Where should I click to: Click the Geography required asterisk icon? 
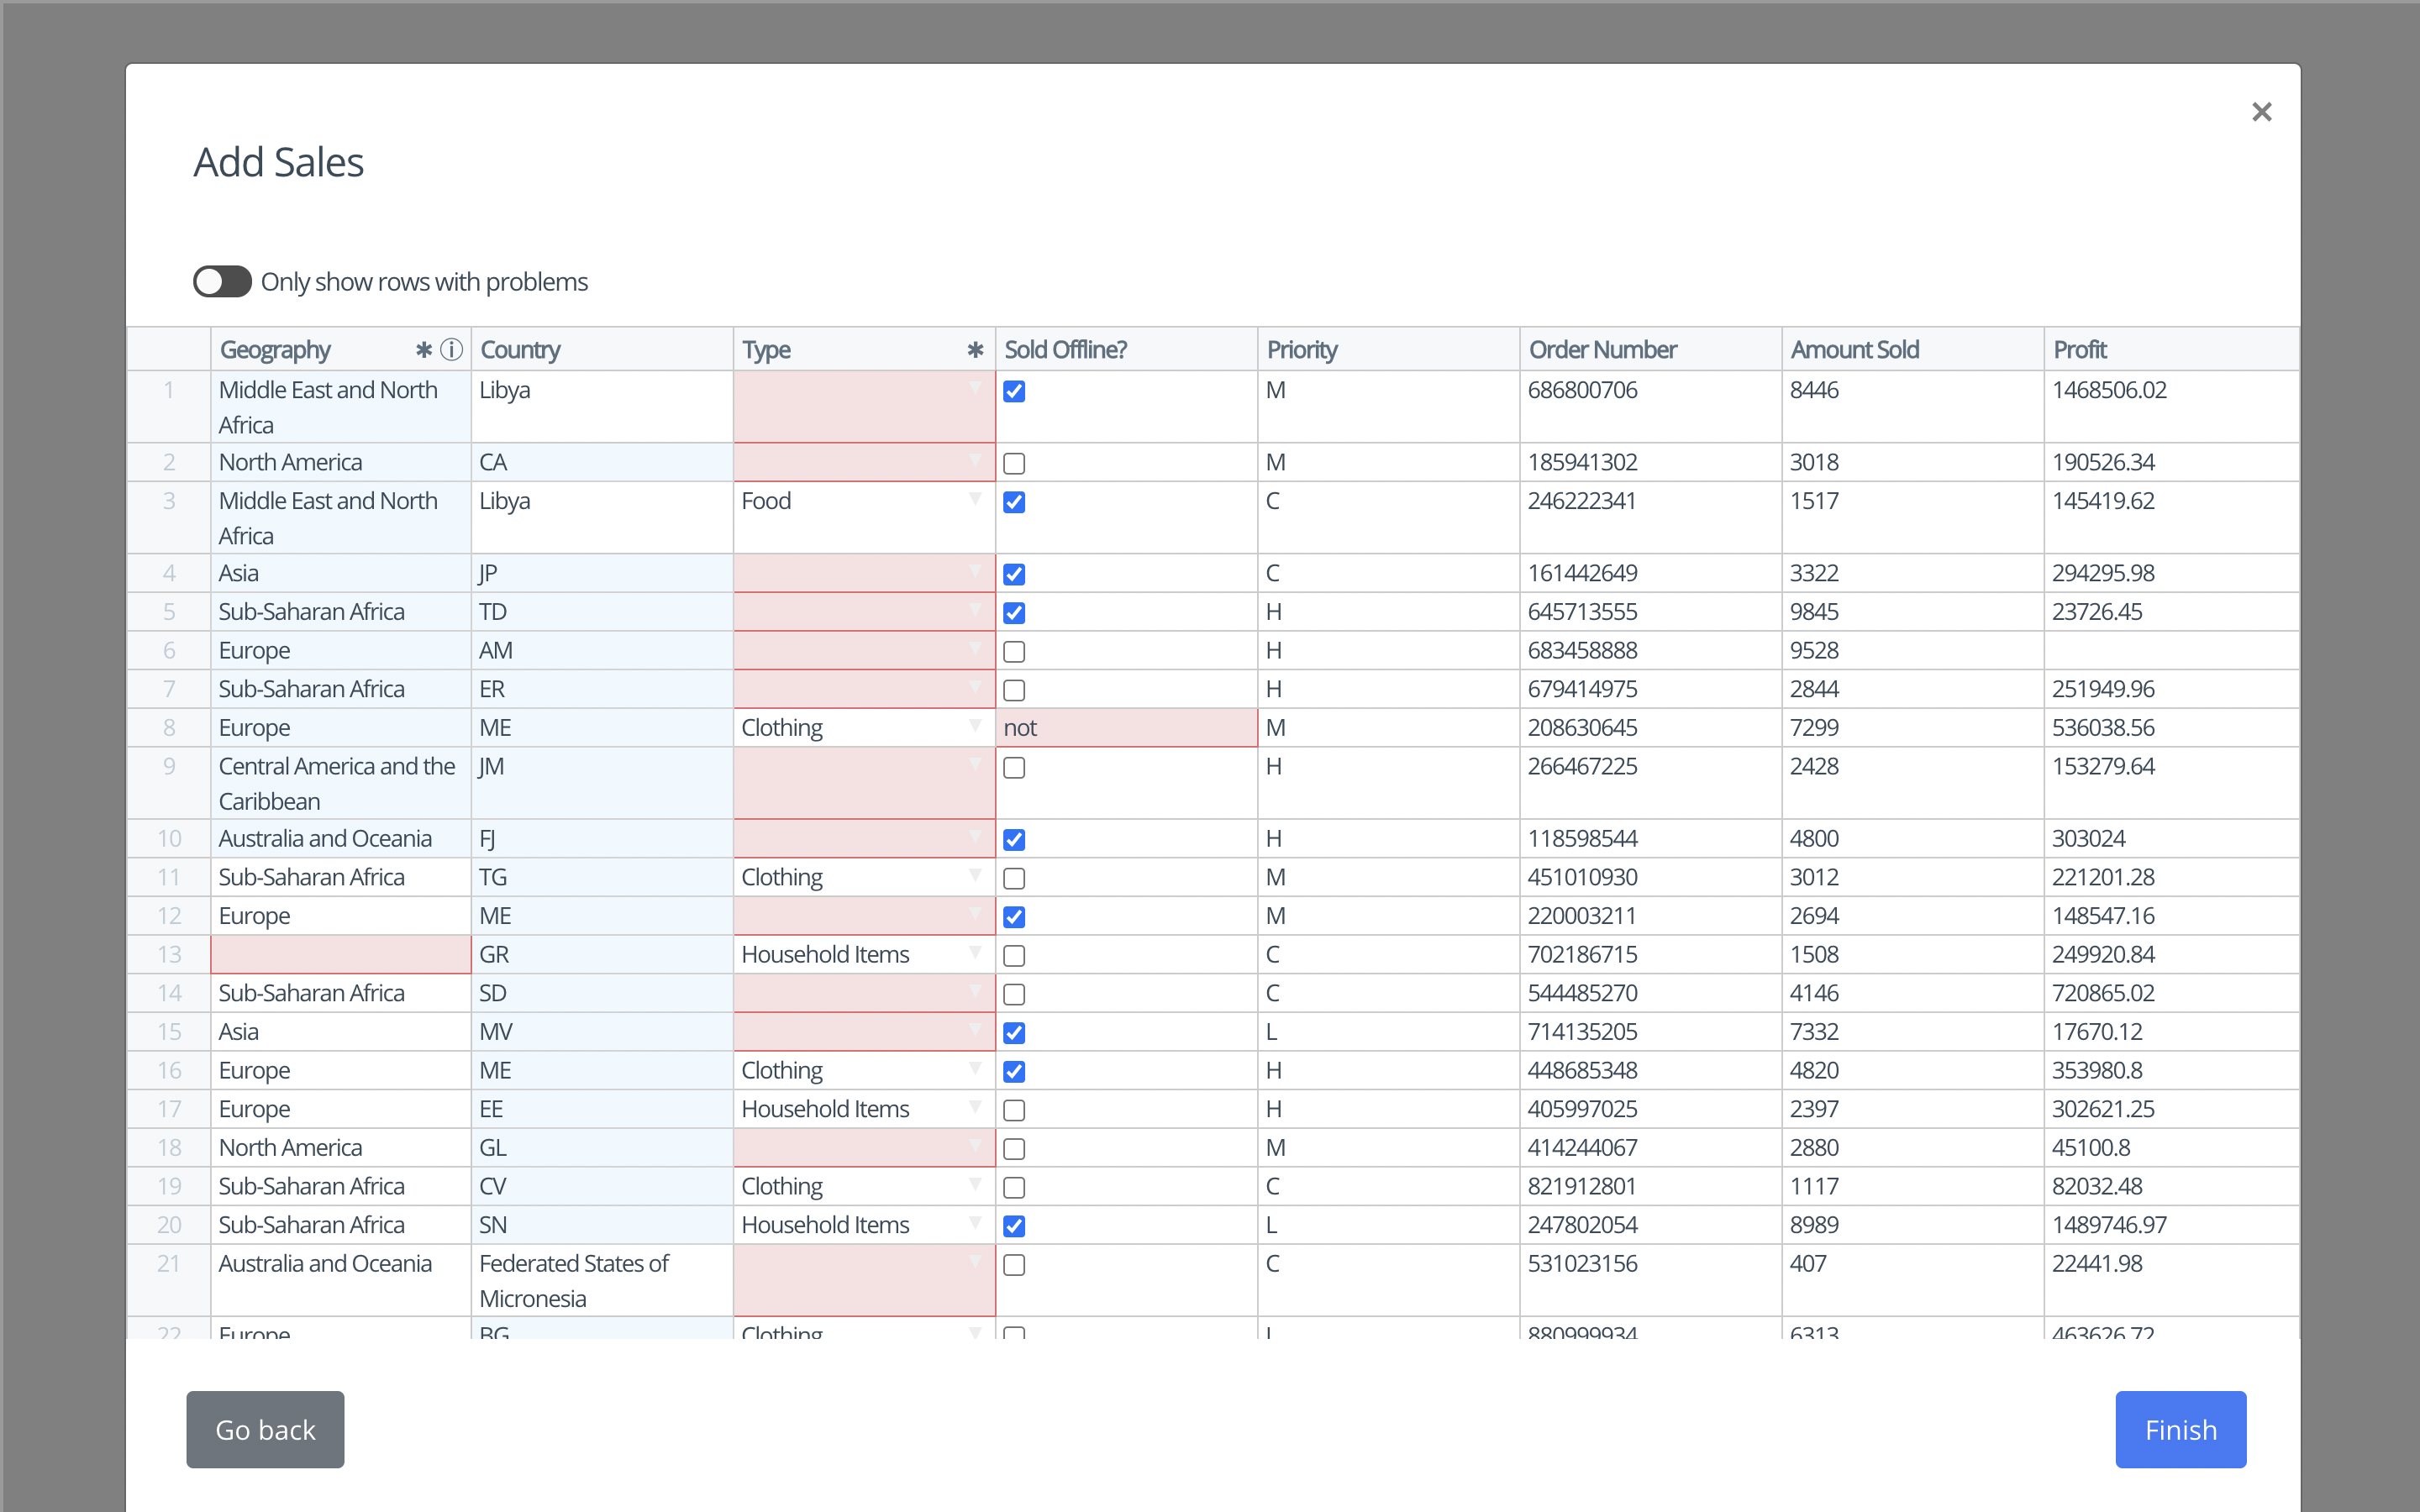point(424,350)
